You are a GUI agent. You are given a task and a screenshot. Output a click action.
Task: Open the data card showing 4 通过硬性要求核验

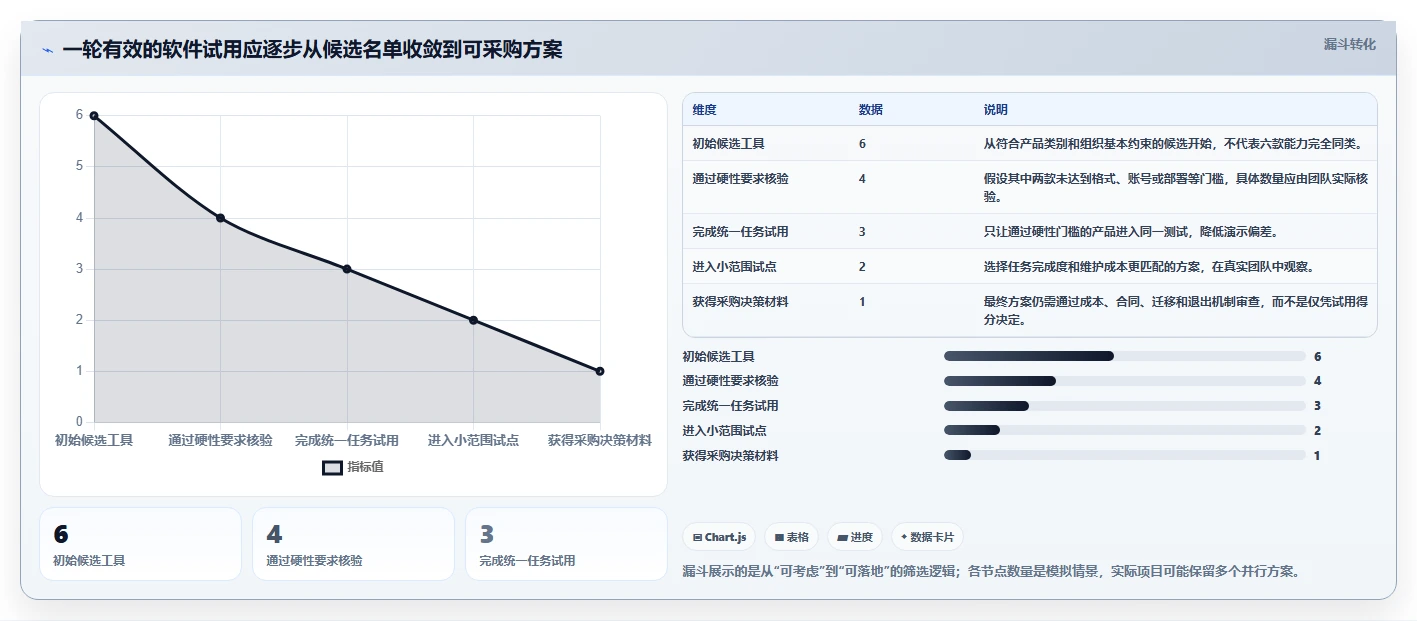pos(353,544)
